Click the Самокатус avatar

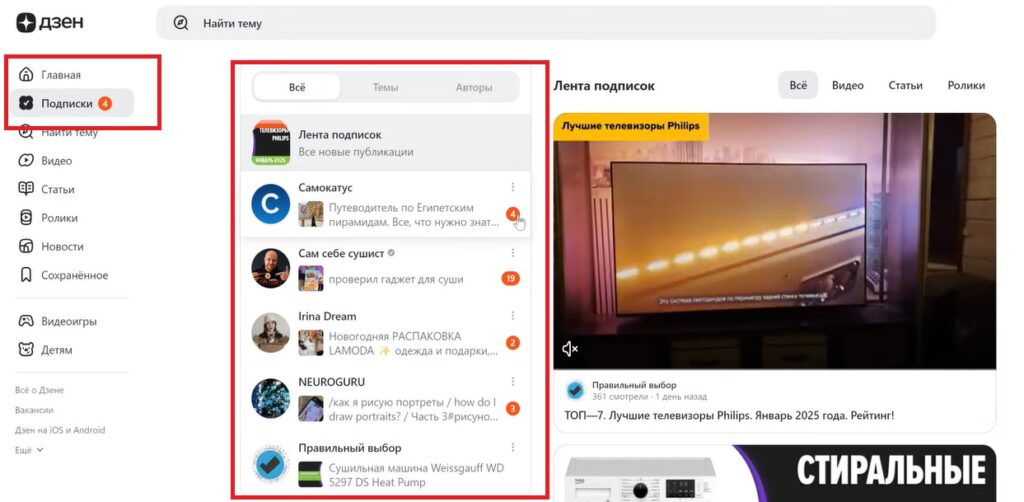pyautogui.click(x=270, y=204)
